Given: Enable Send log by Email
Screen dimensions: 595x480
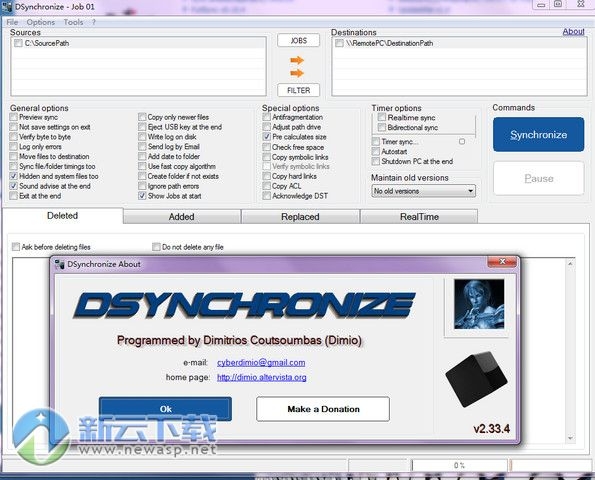Looking at the screenshot, I should point(142,146).
